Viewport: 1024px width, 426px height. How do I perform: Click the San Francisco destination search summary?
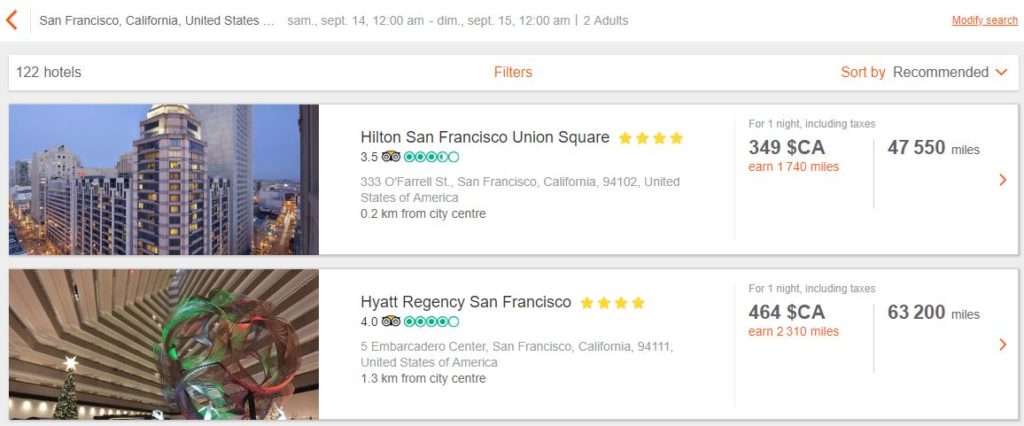(156, 21)
